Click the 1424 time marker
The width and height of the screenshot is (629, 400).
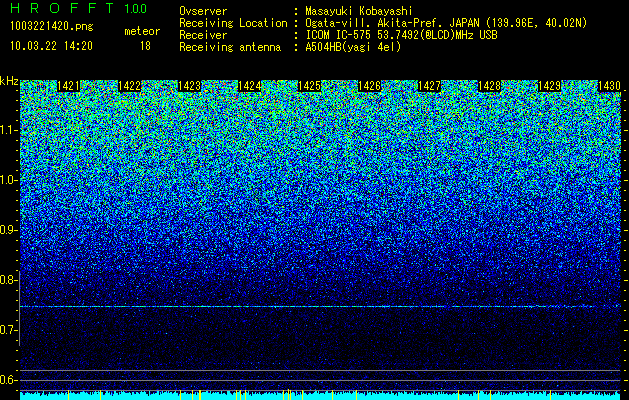(x=250, y=86)
